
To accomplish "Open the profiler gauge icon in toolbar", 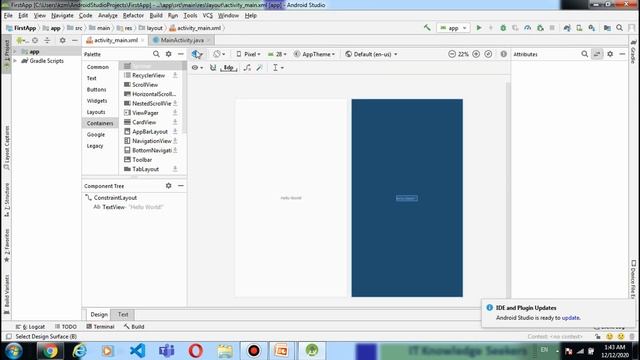I will click(x=527, y=28).
